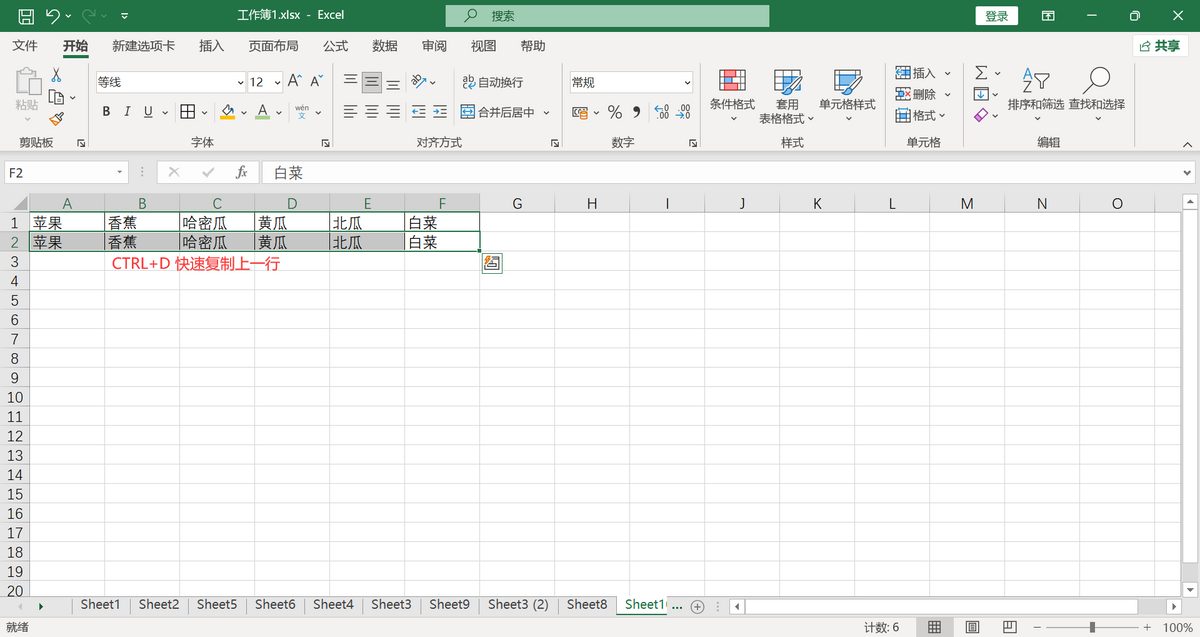Click the 插入 insert cells button
This screenshot has height=637, width=1200.
[916, 73]
